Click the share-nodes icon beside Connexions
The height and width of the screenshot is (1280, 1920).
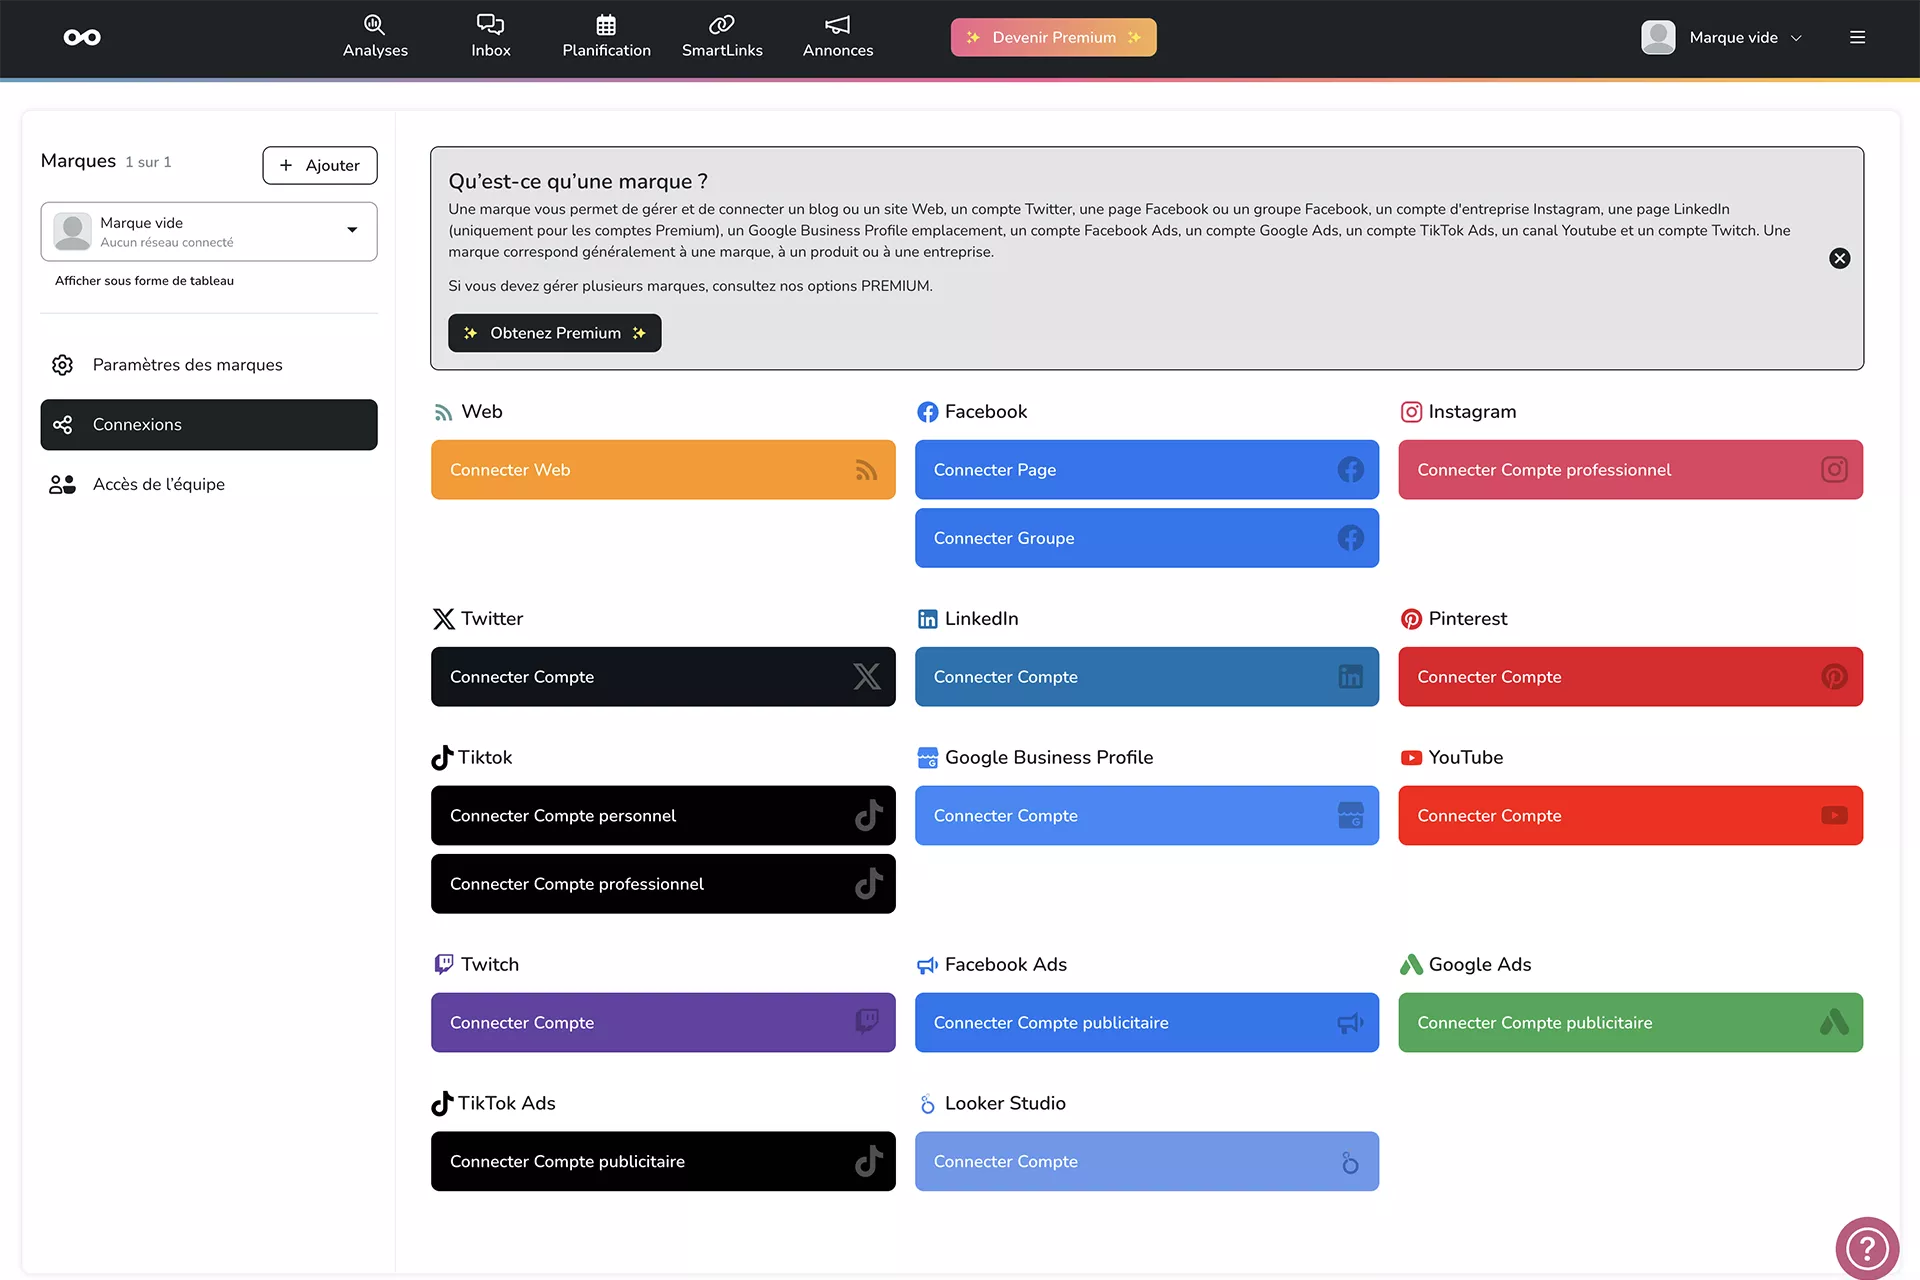62,425
